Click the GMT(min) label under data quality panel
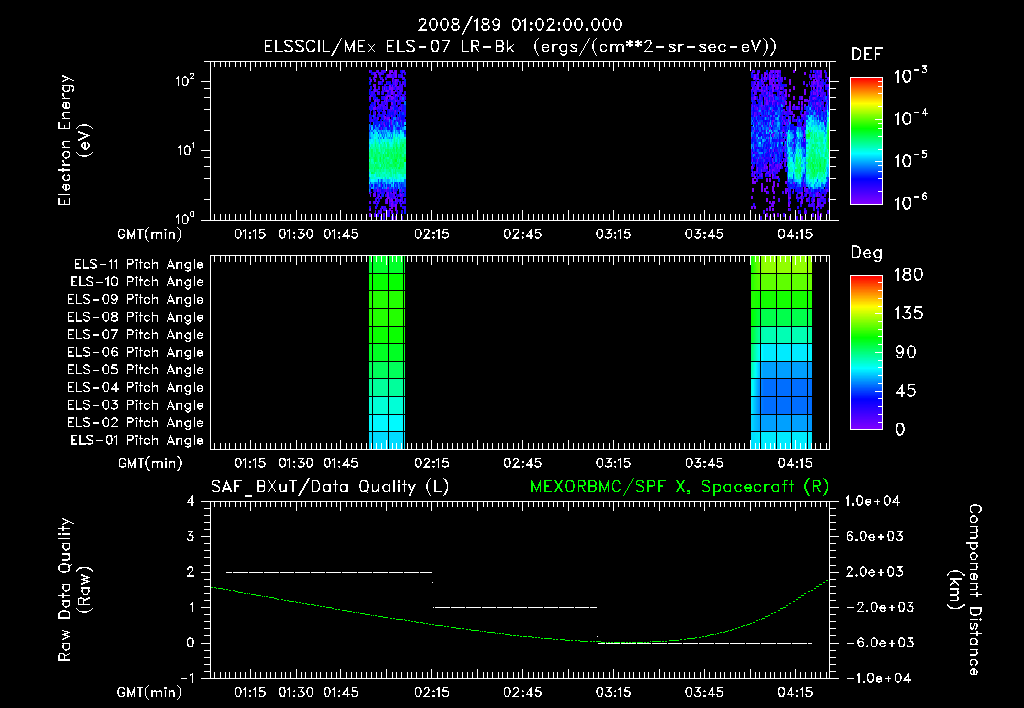 (x=150, y=692)
